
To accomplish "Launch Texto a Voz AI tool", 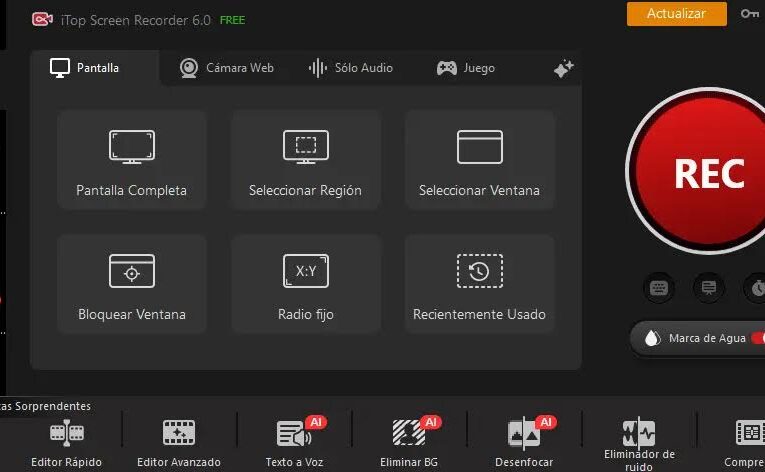I will (x=294, y=442).
